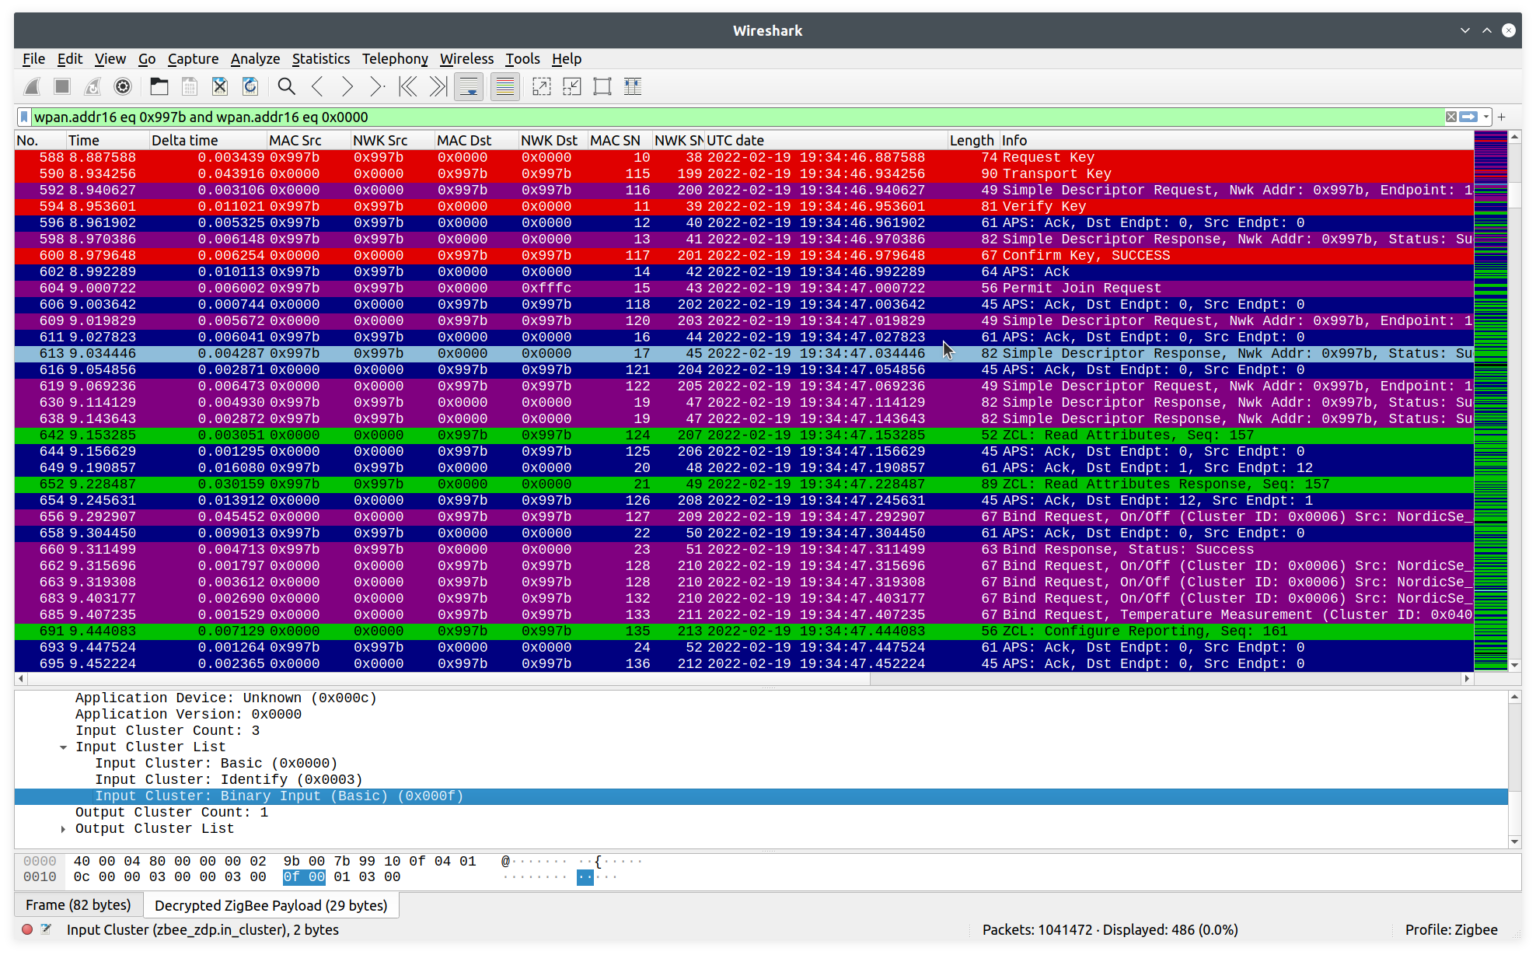This screenshot has width=1536, height=955.
Task: Click the intelligent scrollbar color map
Action: point(1492,400)
